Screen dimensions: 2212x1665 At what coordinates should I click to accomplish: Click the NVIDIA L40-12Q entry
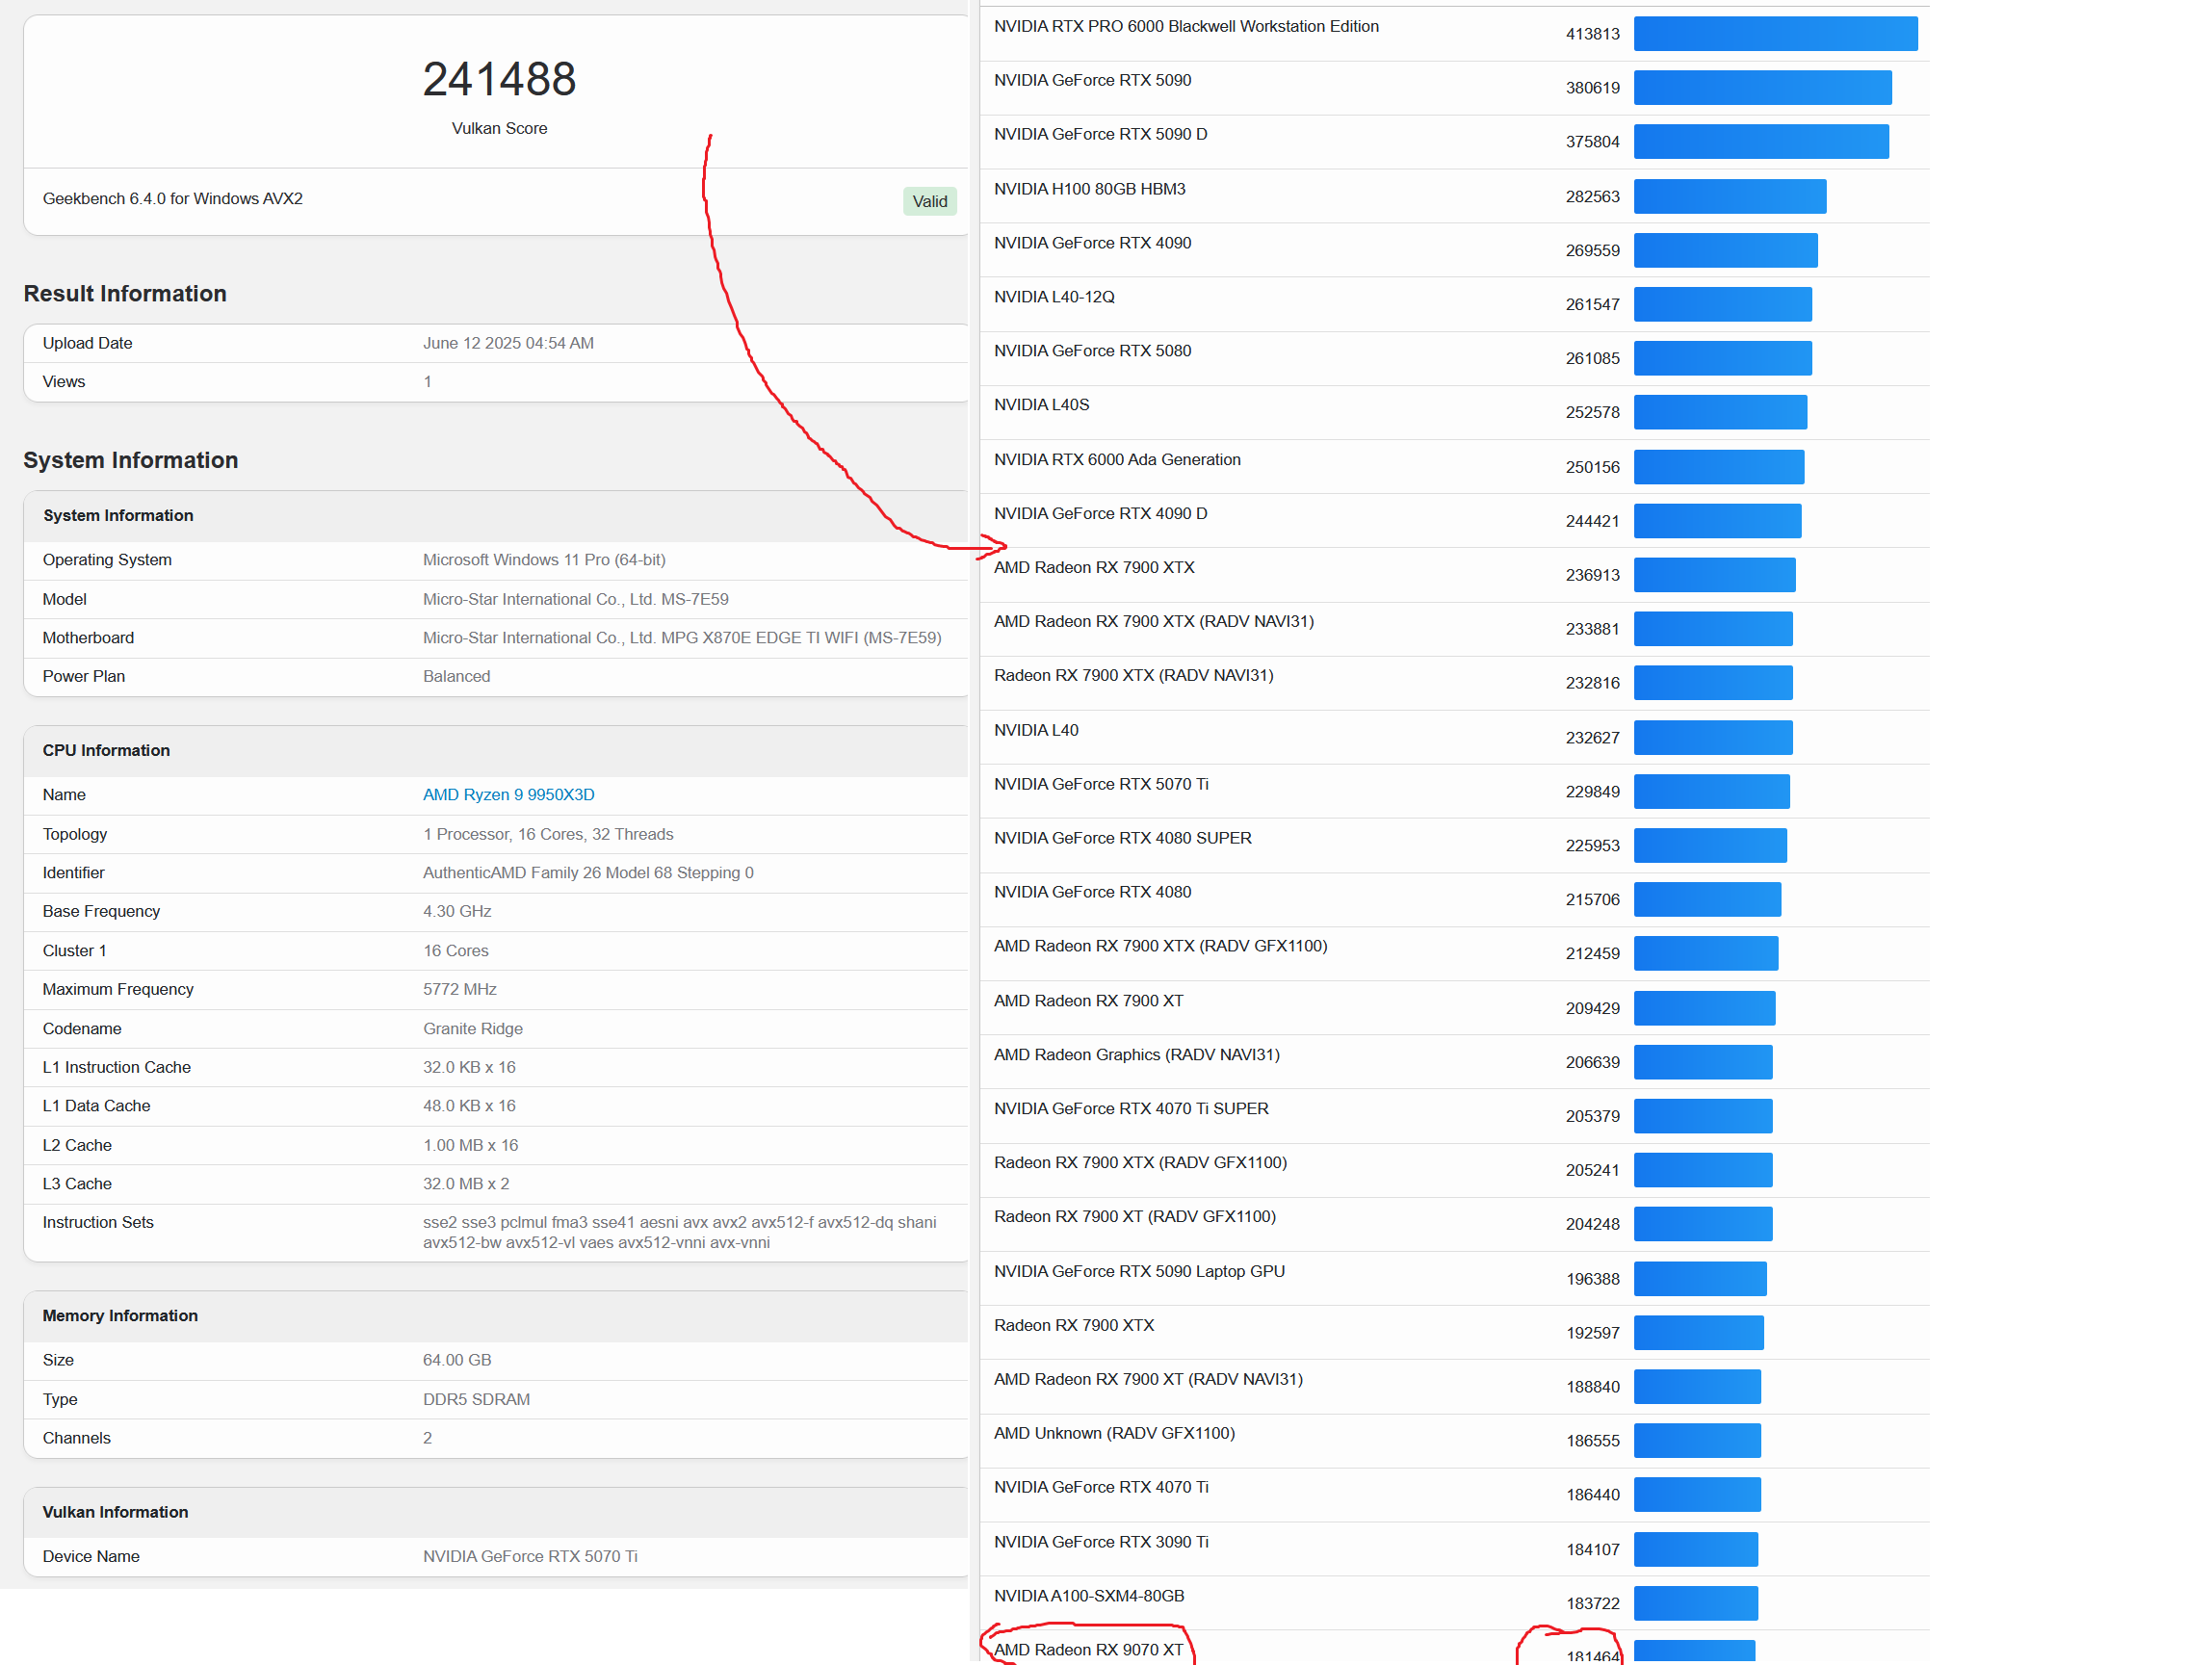point(1054,297)
